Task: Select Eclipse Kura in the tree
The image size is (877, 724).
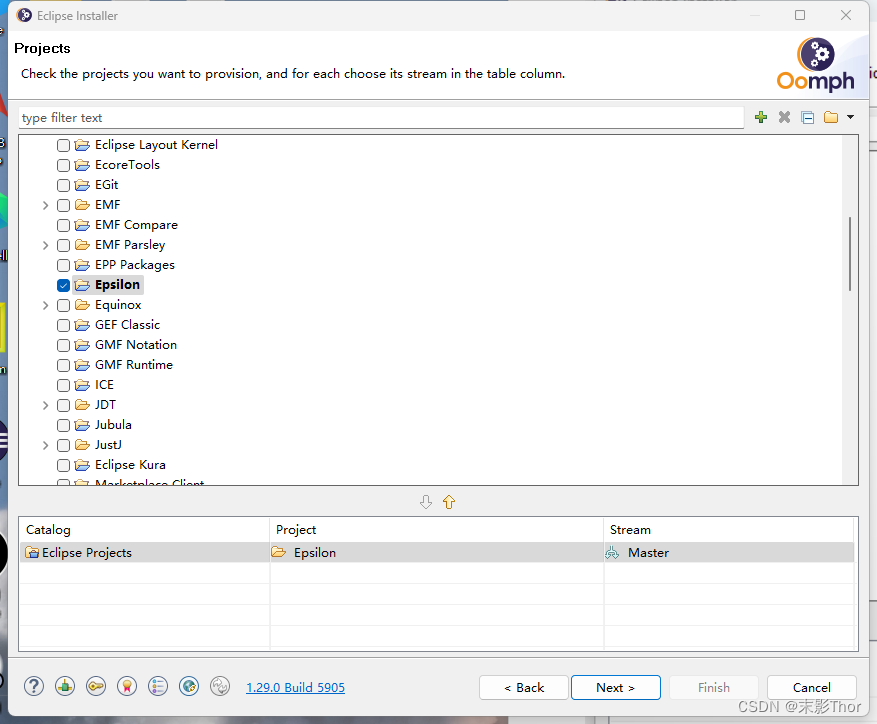Action: [130, 465]
